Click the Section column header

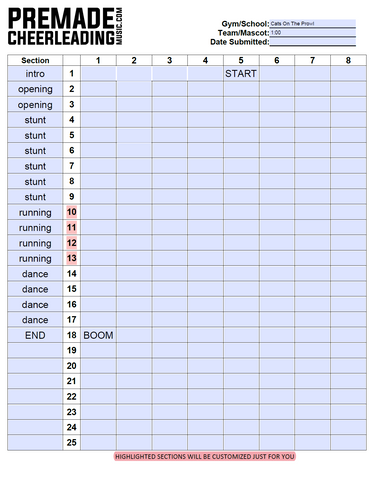coord(35,60)
